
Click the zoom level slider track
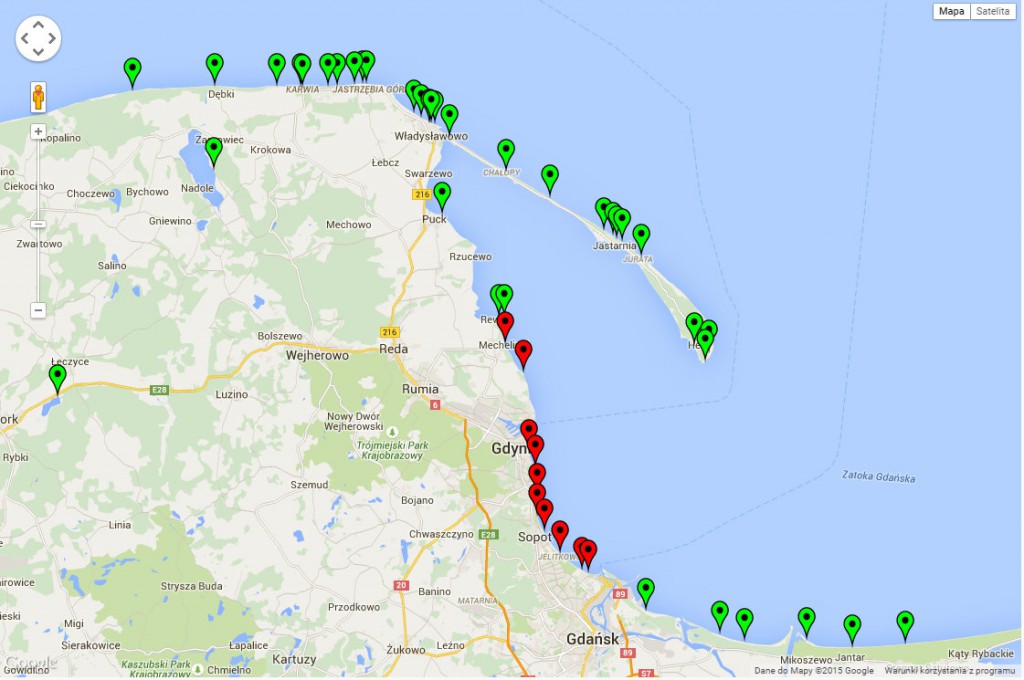(x=38, y=220)
